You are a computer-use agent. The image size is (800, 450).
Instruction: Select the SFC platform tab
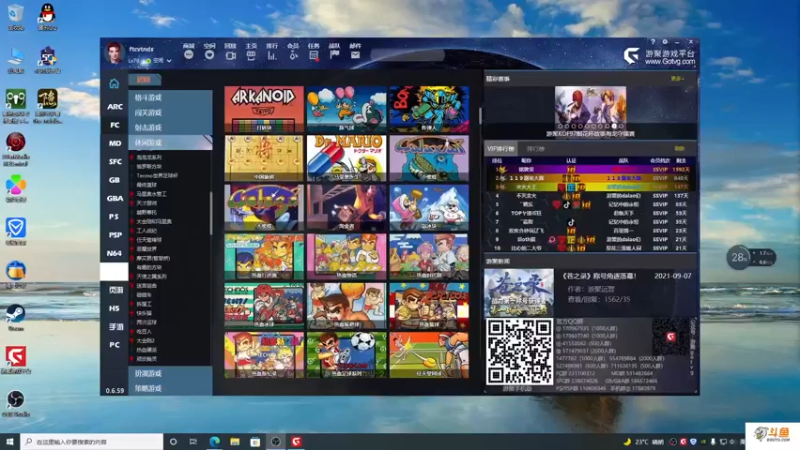pos(115,162)
